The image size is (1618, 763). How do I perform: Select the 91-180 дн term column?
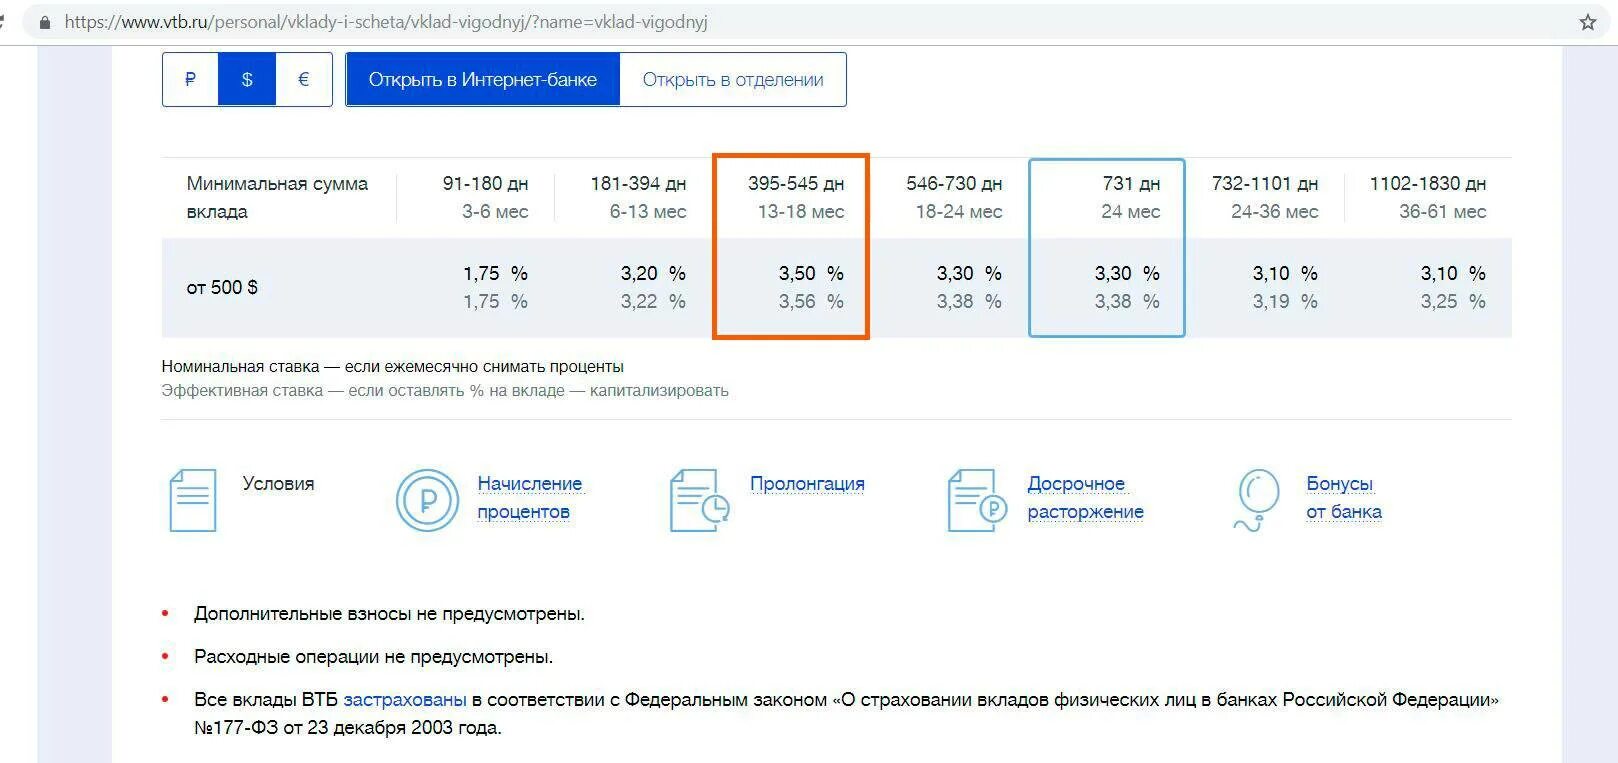[x=485, y=197]
